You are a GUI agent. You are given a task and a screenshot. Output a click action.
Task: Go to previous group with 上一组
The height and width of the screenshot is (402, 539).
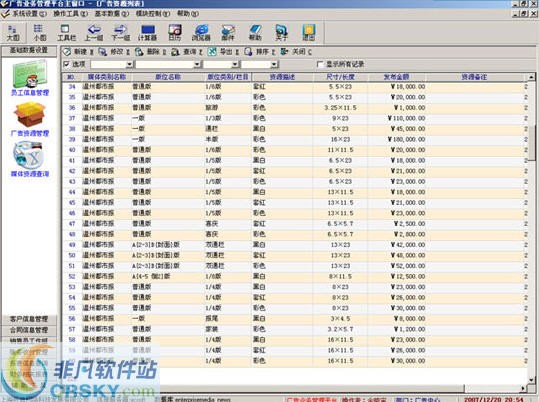coord(94,33)
